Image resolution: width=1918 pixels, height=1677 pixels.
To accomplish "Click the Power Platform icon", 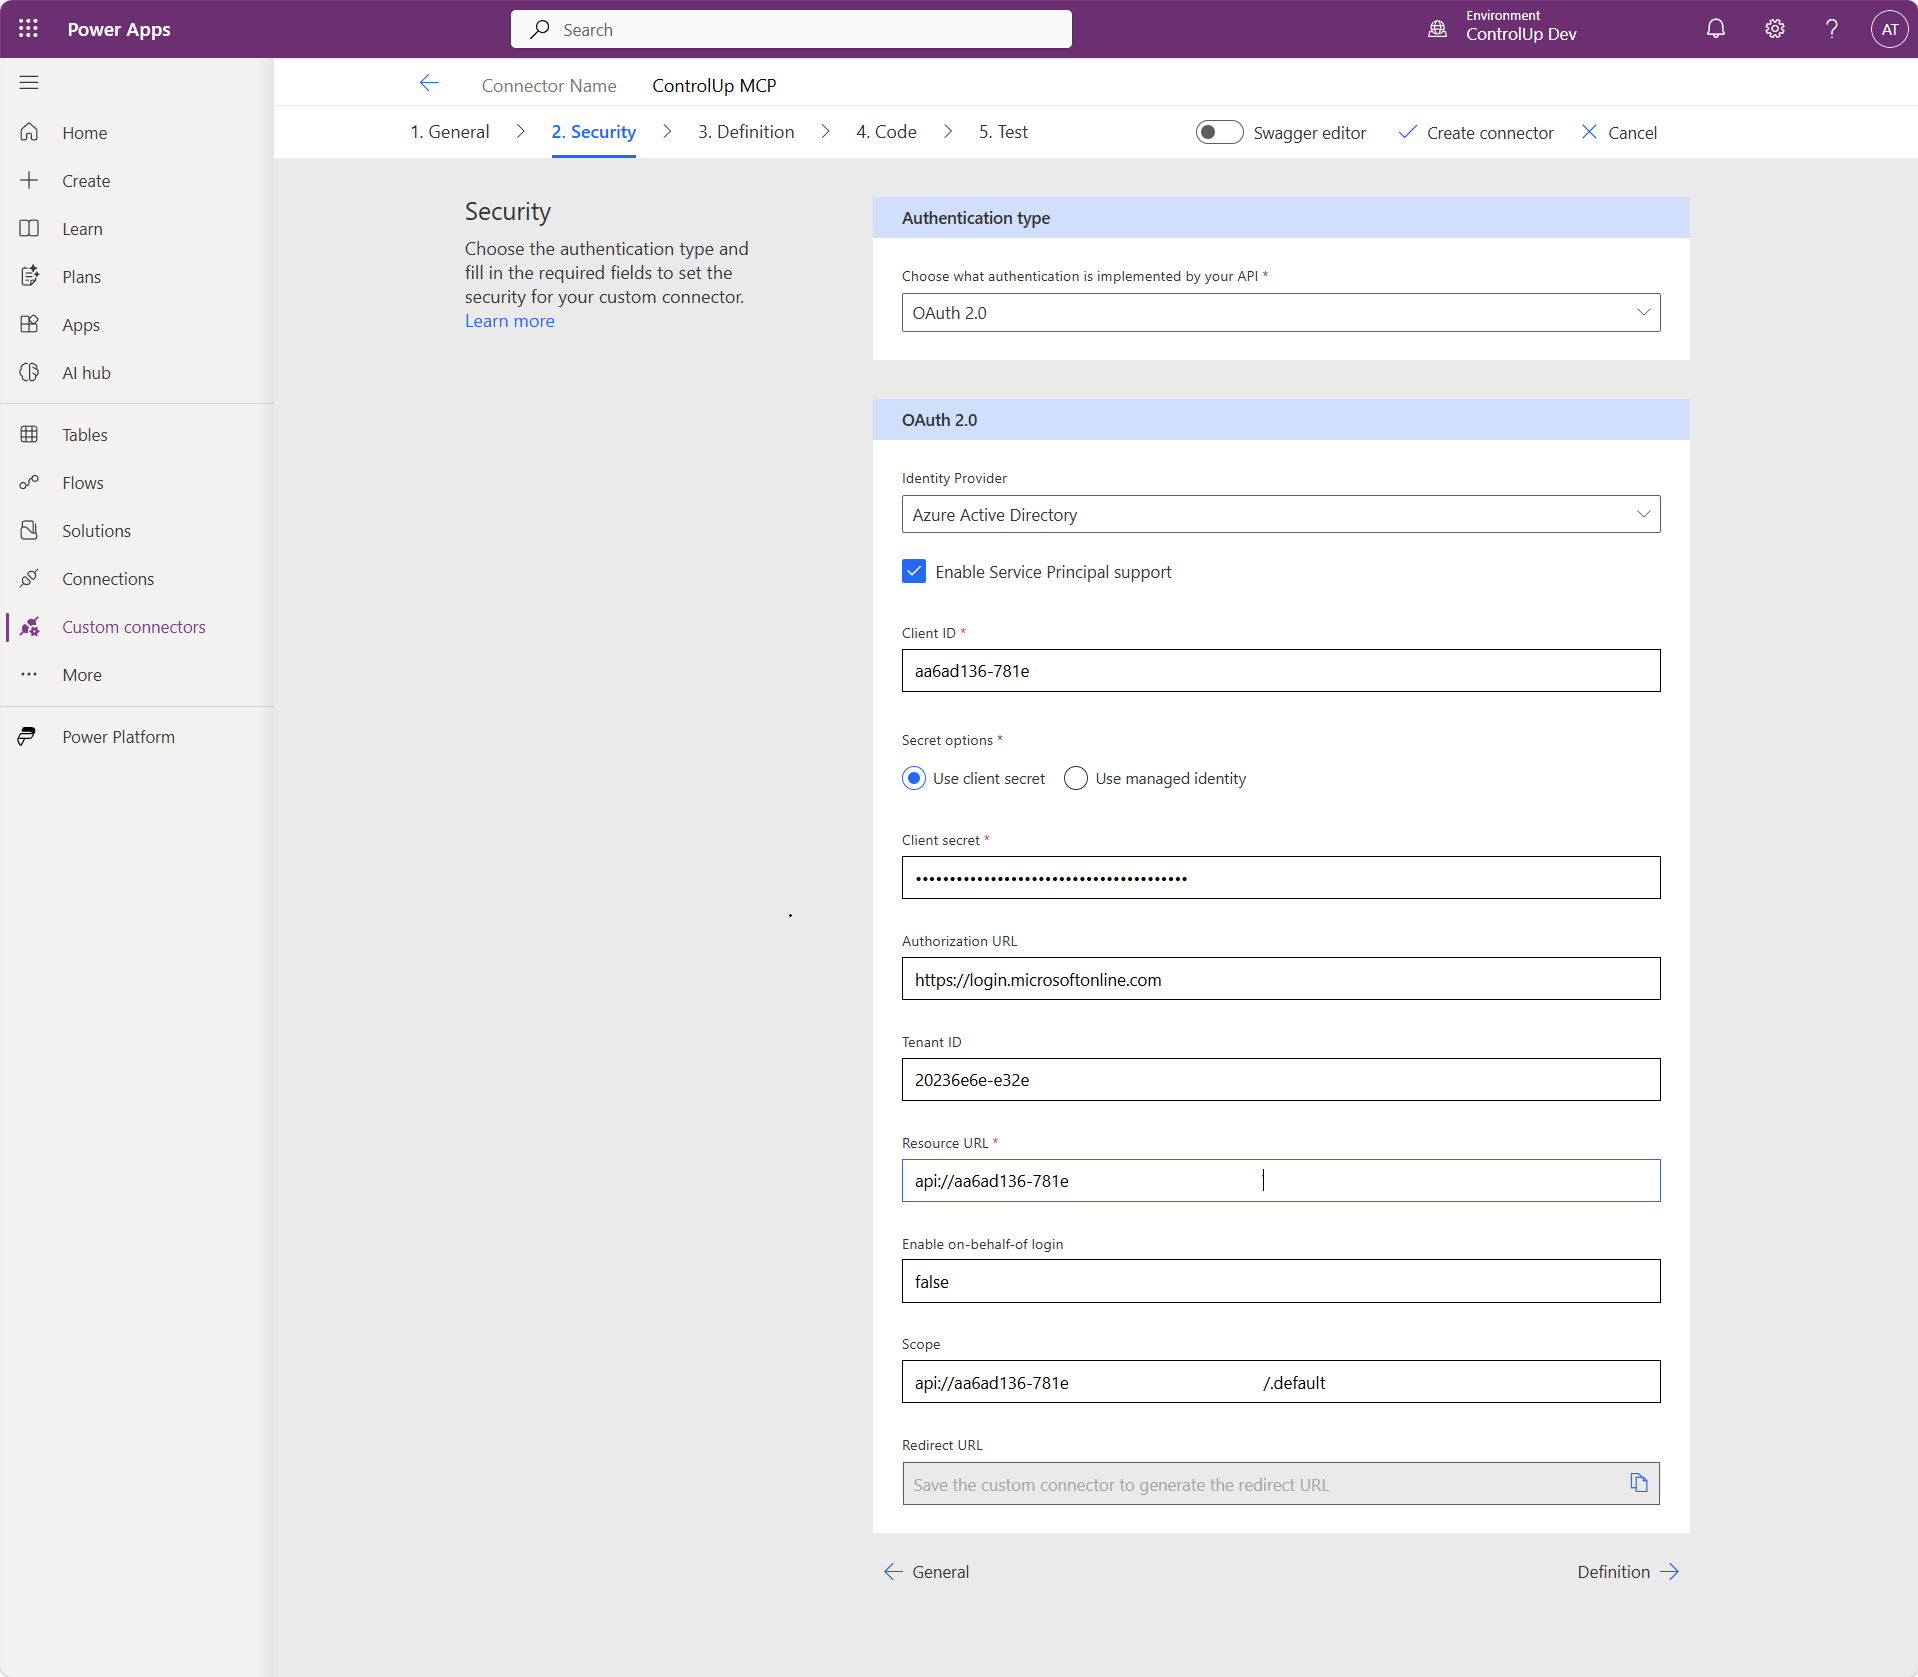I will tap(27, 736).
